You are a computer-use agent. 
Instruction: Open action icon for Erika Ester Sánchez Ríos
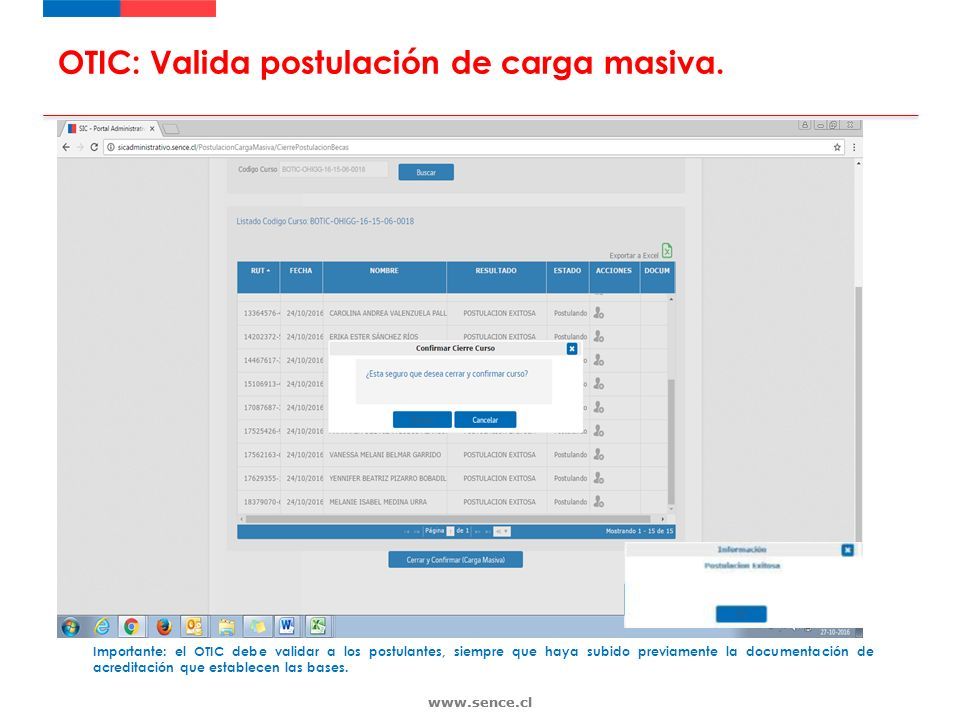[599, 336]
